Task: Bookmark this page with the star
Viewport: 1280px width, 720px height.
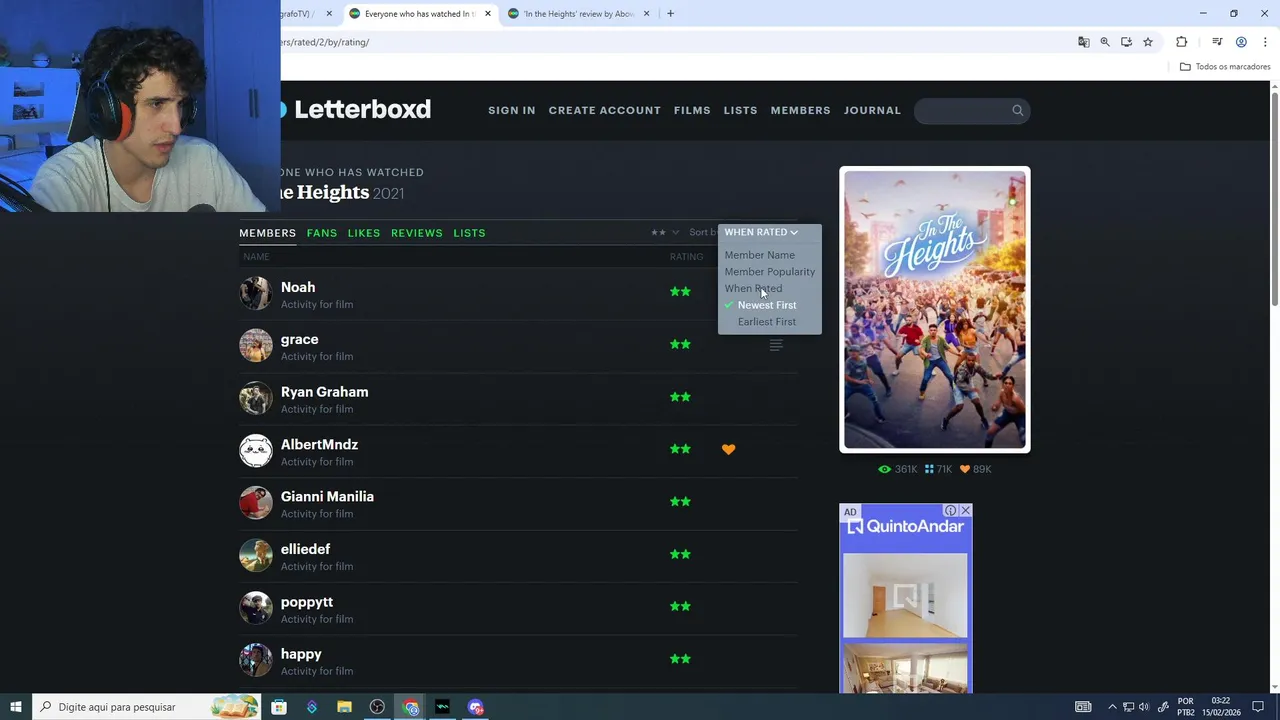Action: (x=1148, y=42)
